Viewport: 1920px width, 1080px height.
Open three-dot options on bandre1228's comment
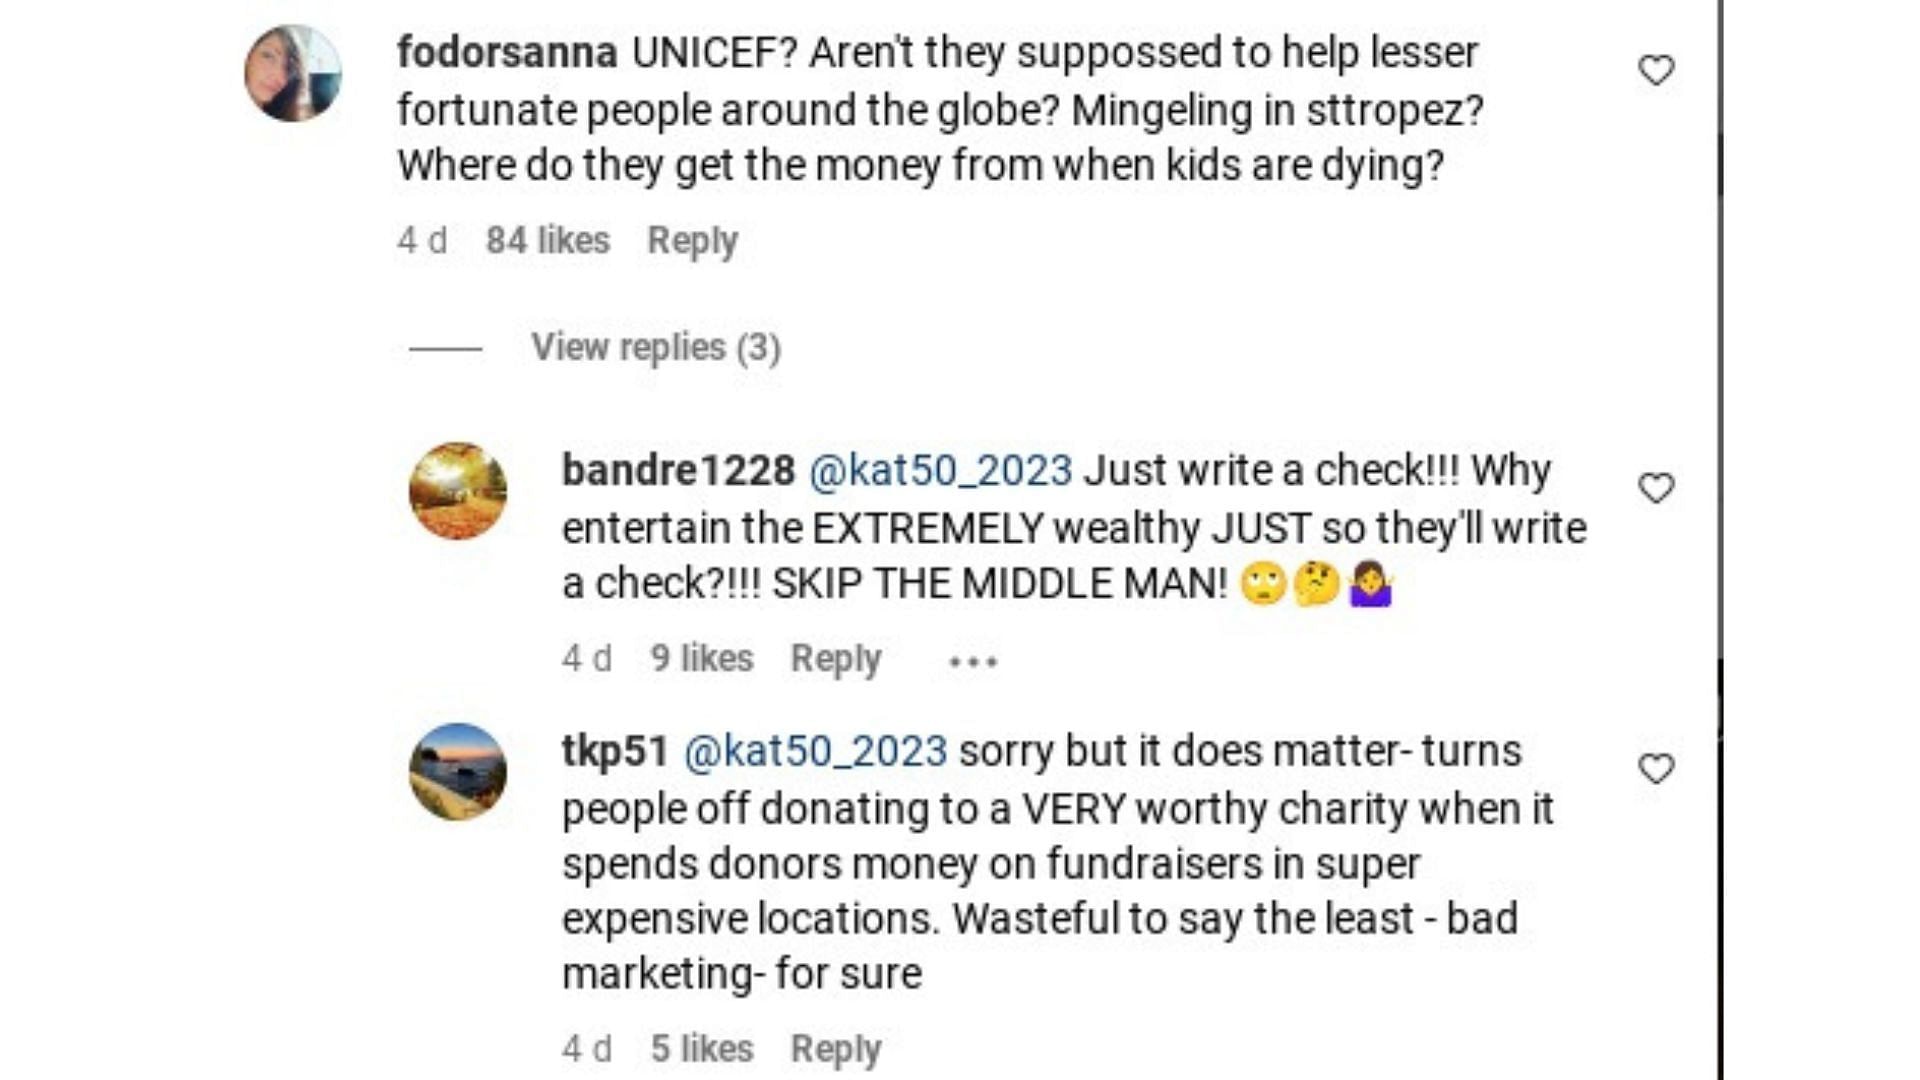click(973, 661)
